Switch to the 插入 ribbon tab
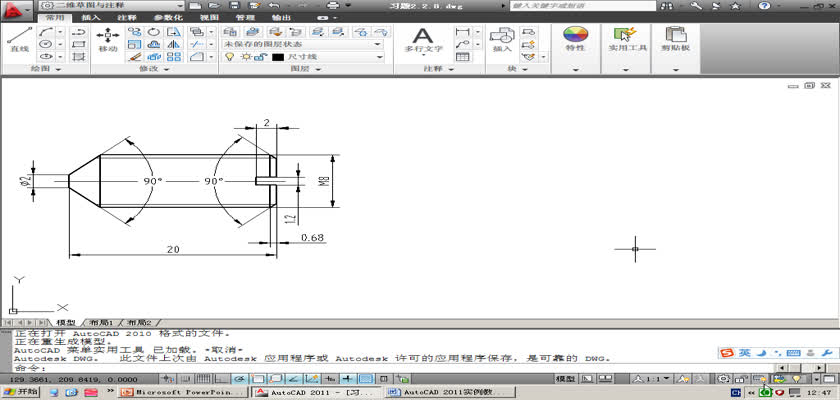Screen dimensions: 840x400 (91, 18)
